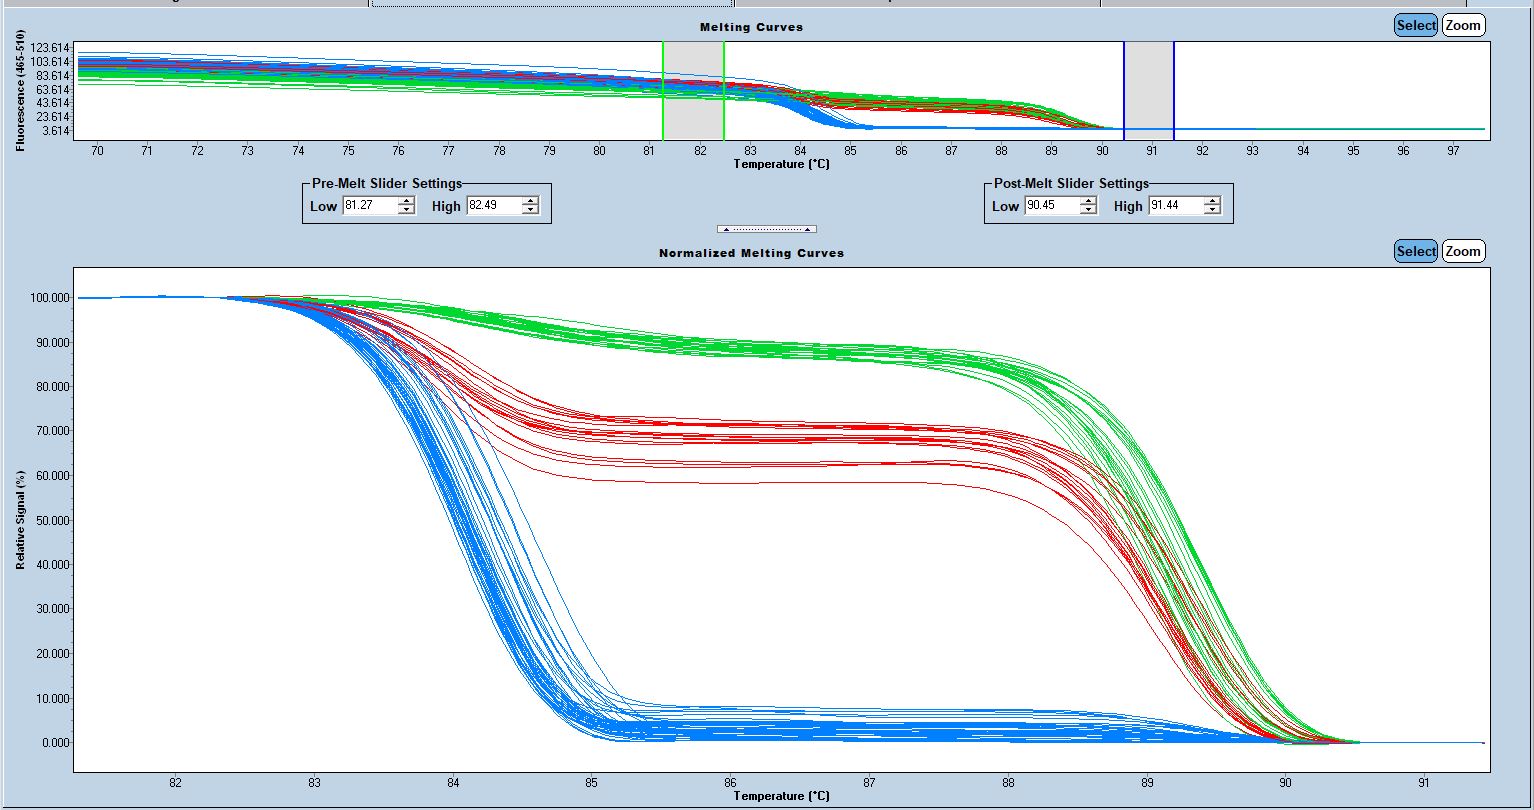Click the Pre-Melt Low field showing 81.27
The width and height of the screenshot is (1534, 810).
tap(369, 206)
